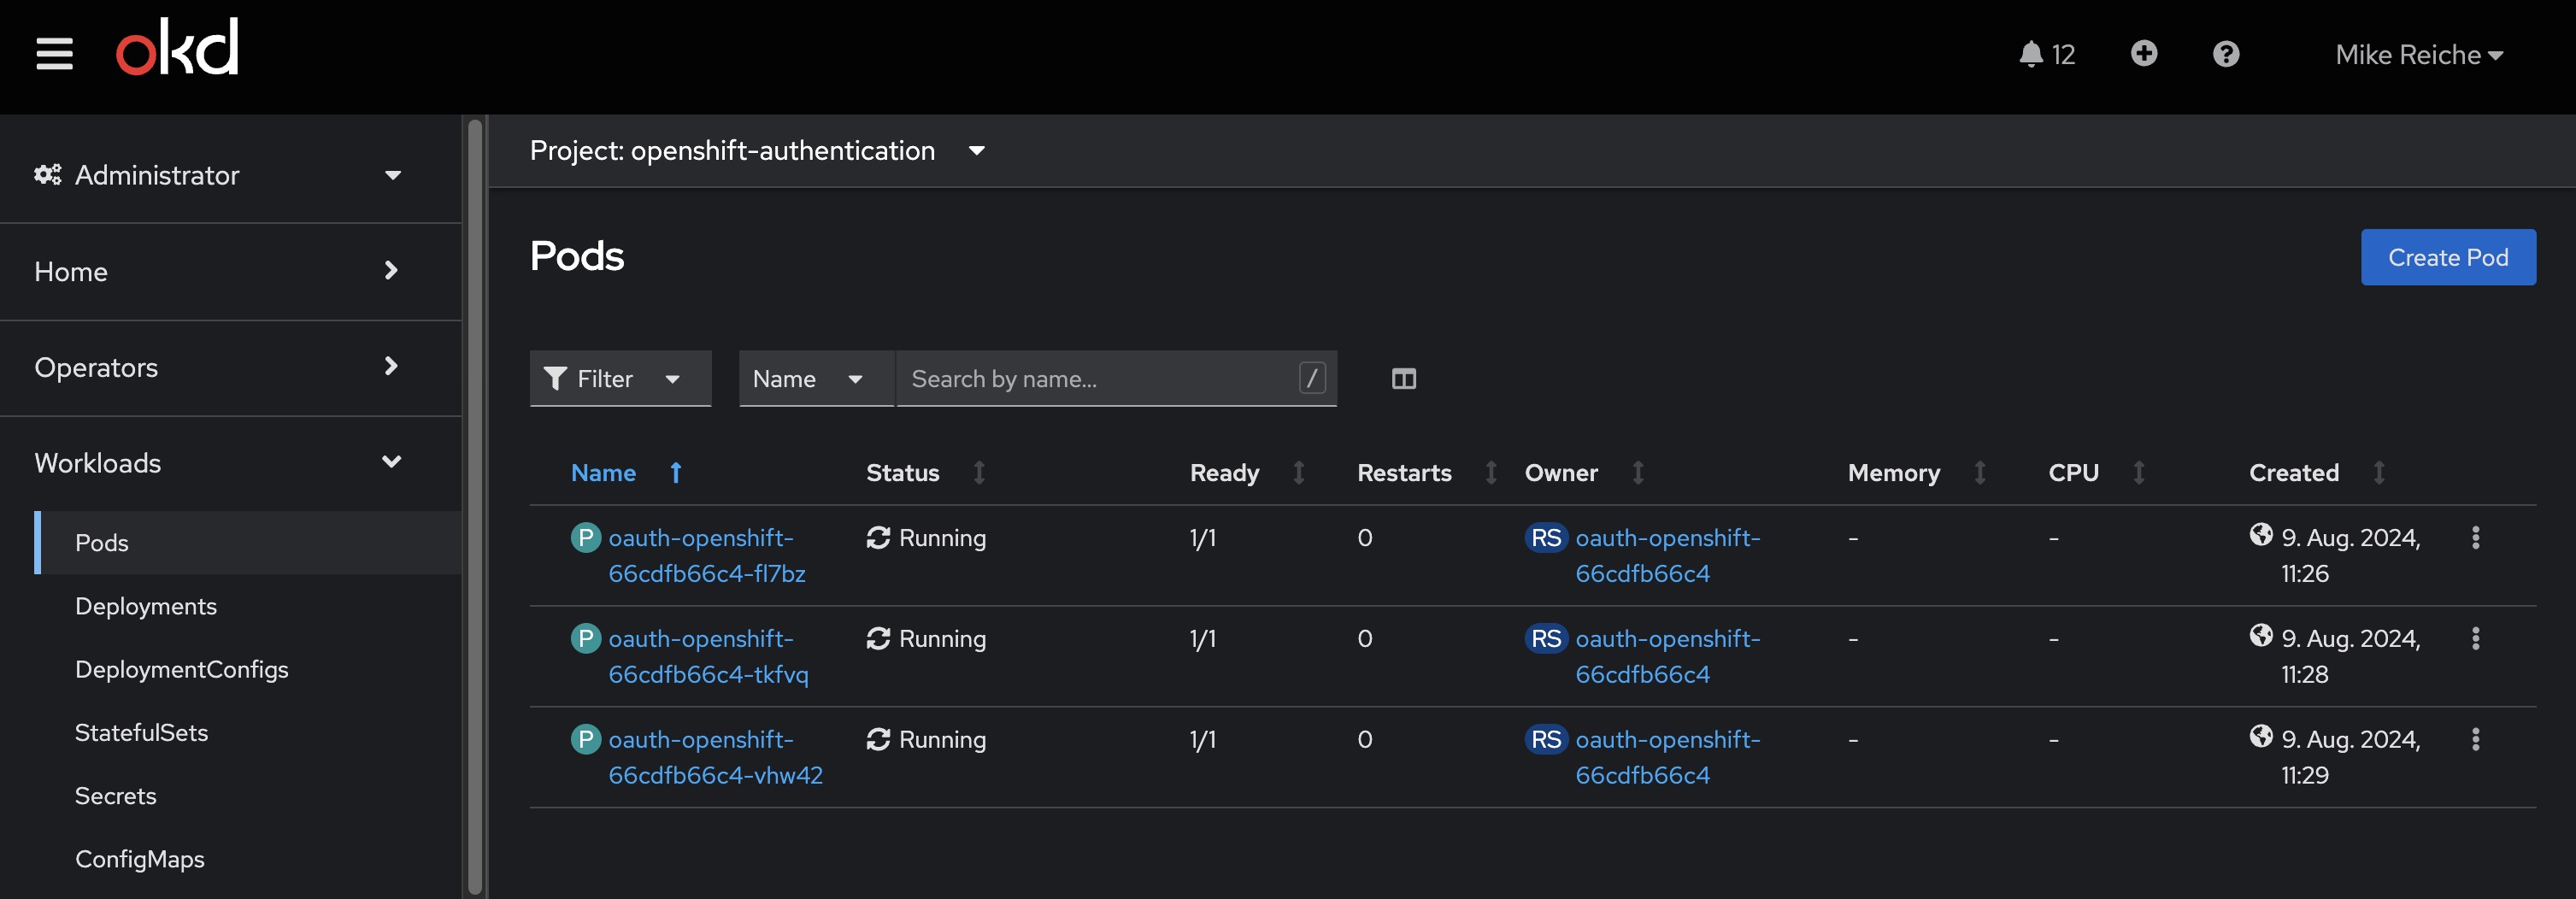Click the P pod badge of the fl7bz row
The width and height of the screenshot is (2576, 899).
point(585,538)
